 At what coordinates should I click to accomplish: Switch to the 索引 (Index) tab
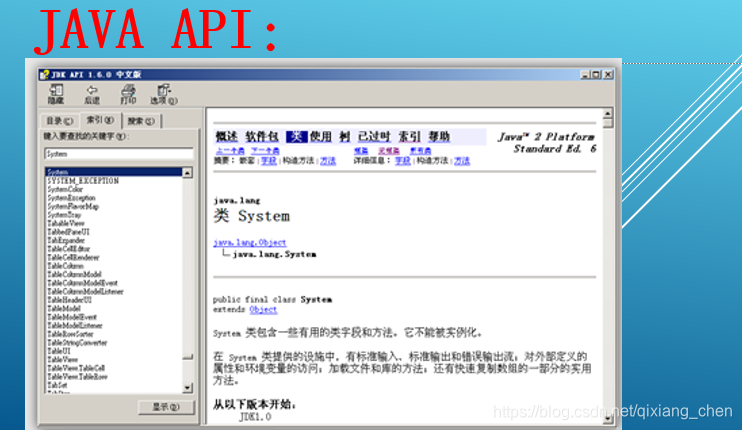click(100, 120)
